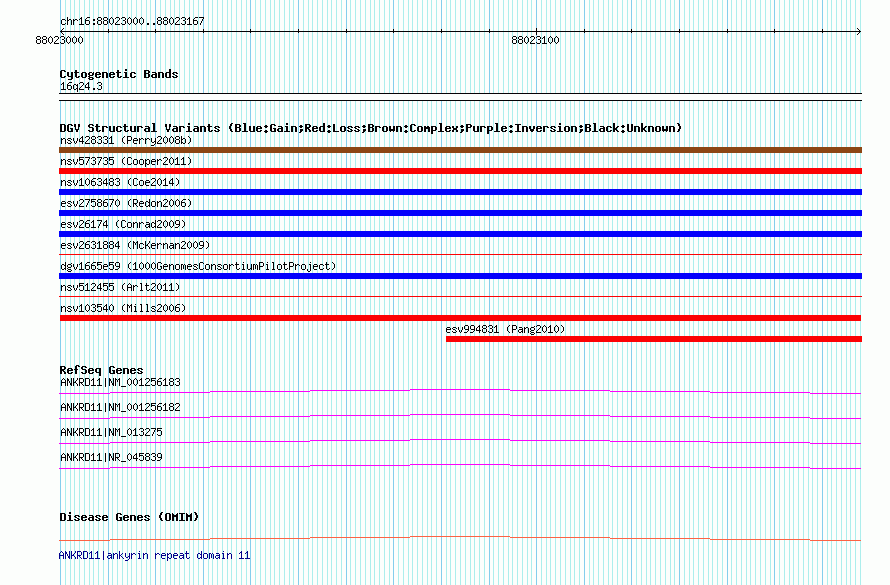Viewport: 890px width, 585px height.
Task: Select the blue nsv1063483 gain bar
Action: click(460, 192)
